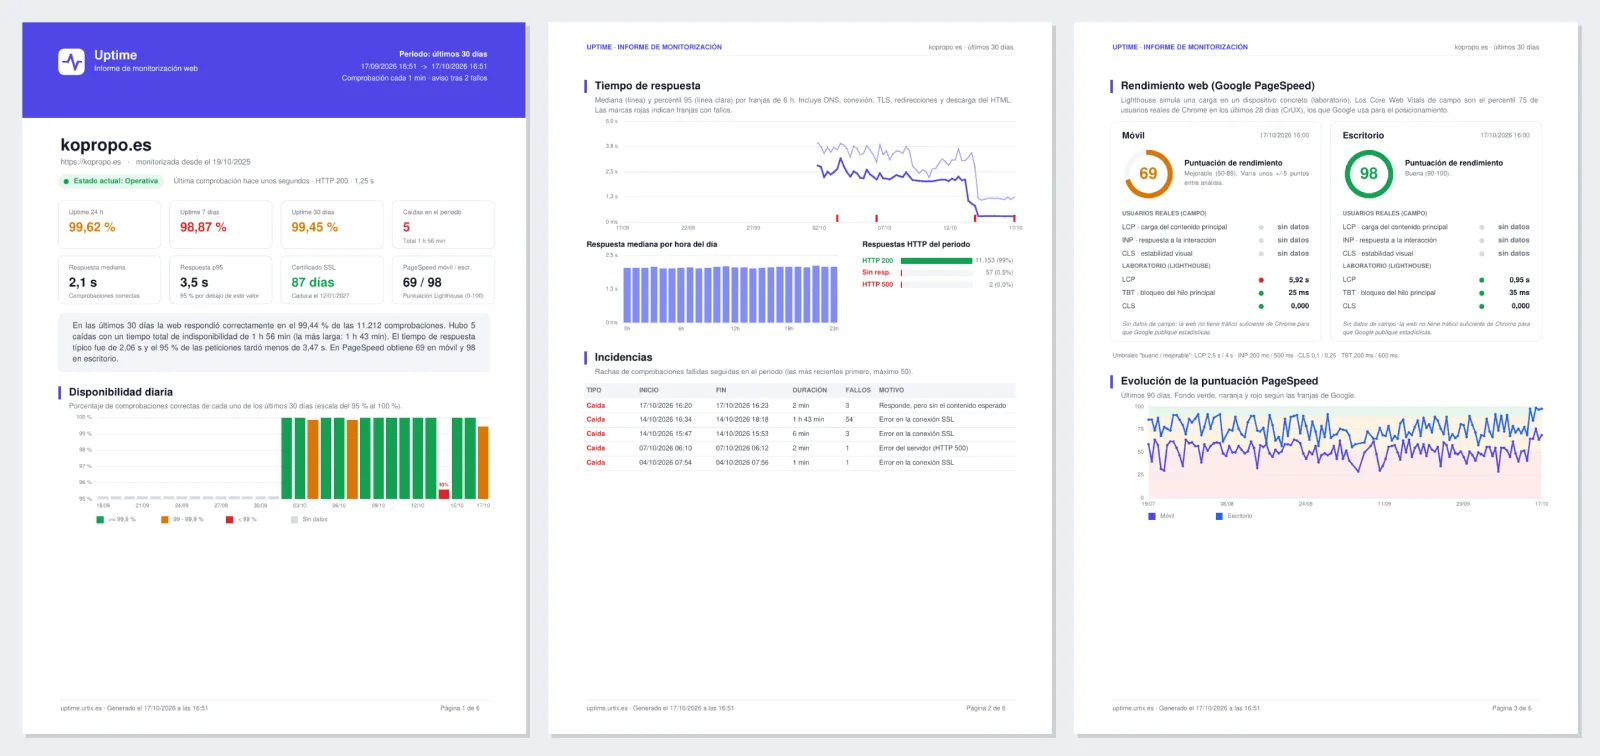Click the 'Incidencias' section heading
The height and width of the screenshot is (756, 1600).
pyautogui.click(x=623, y=357)
